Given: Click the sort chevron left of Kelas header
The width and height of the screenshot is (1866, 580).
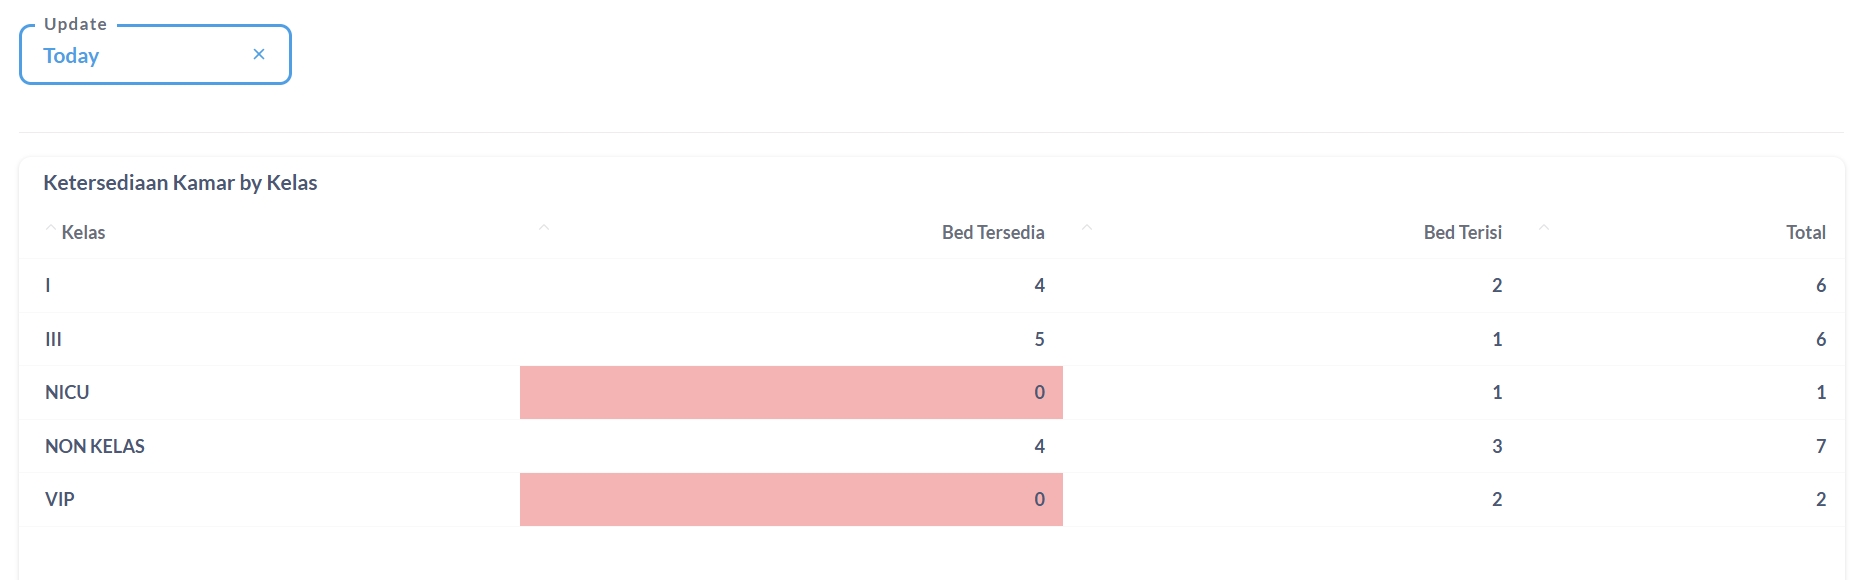Looking at the screenshot, I should (x=51, y=229).
